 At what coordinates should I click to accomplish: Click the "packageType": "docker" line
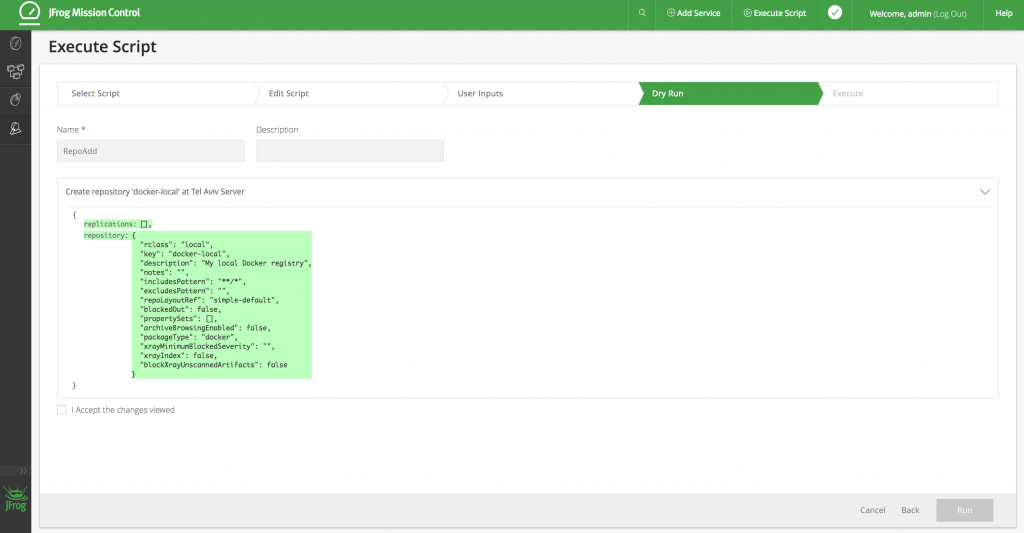pos(189,337)
